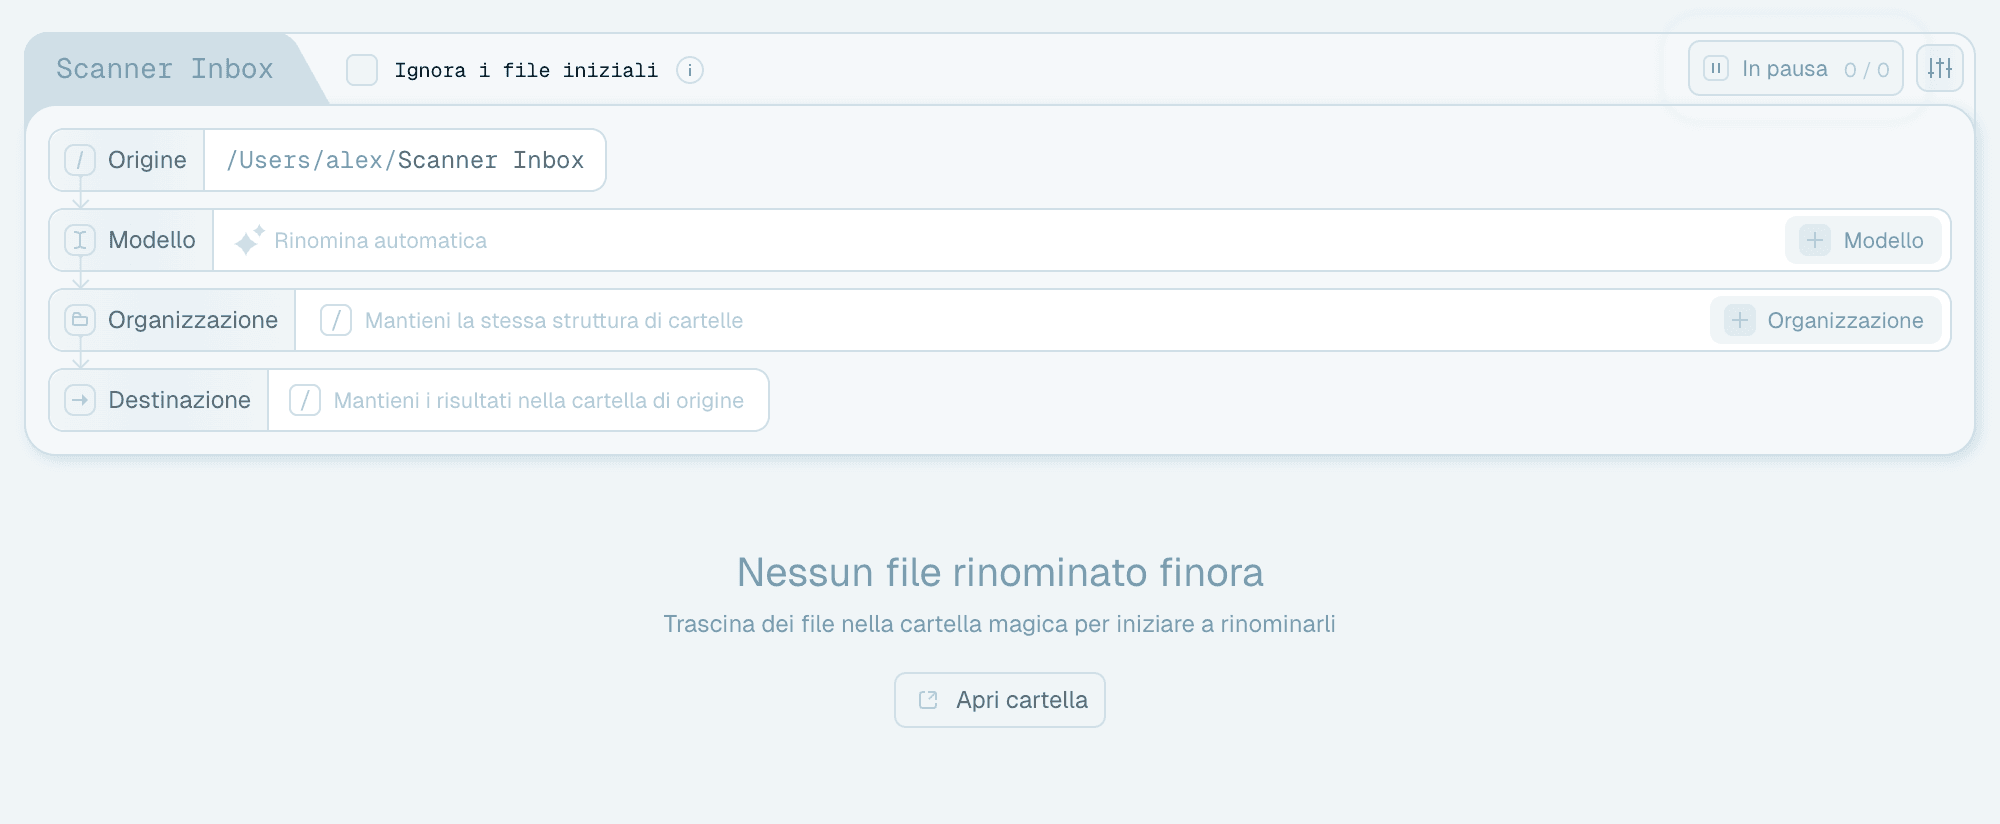Click the /Users/alex/Scanner Inbox path field

tap(405, 160)
